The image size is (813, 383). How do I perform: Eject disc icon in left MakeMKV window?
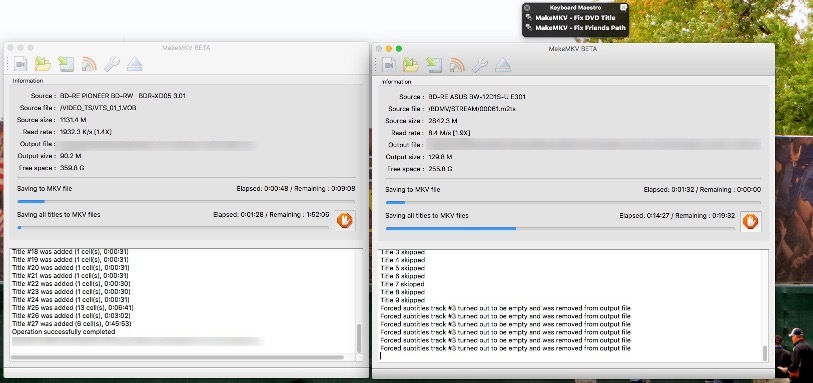[x=134, y=64]
